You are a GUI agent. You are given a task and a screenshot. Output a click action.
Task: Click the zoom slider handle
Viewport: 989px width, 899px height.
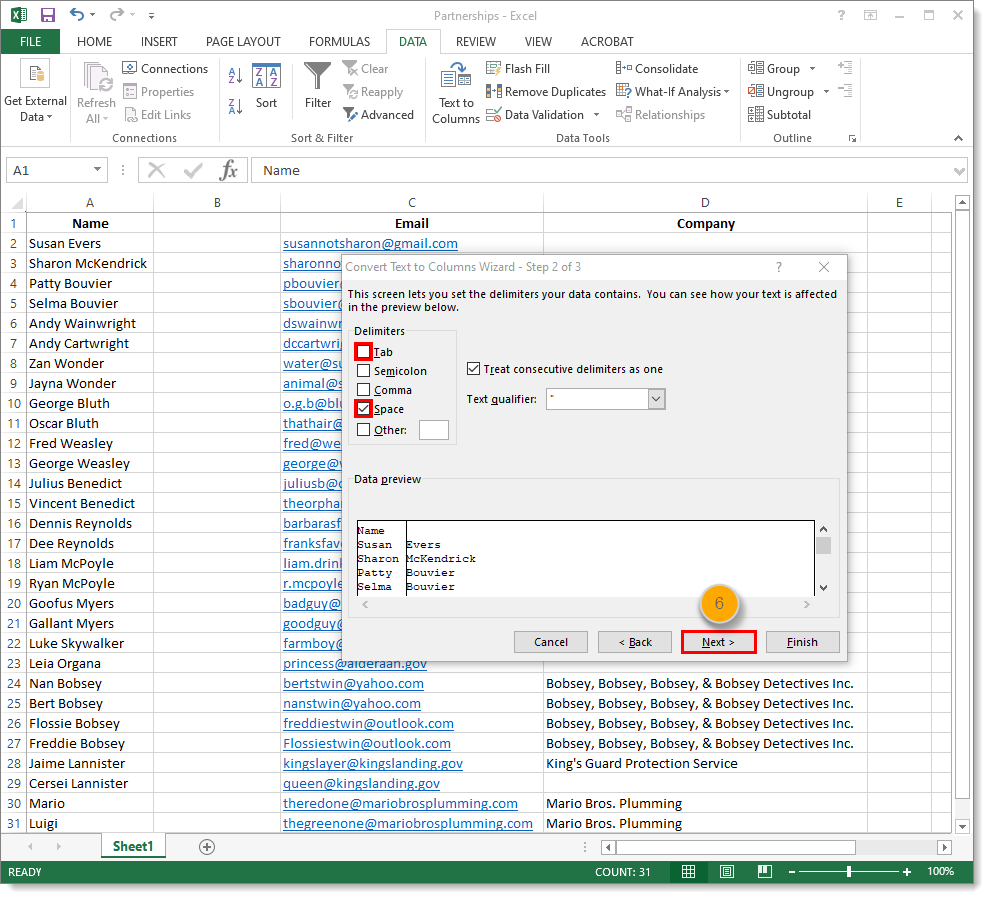[849, 872]
